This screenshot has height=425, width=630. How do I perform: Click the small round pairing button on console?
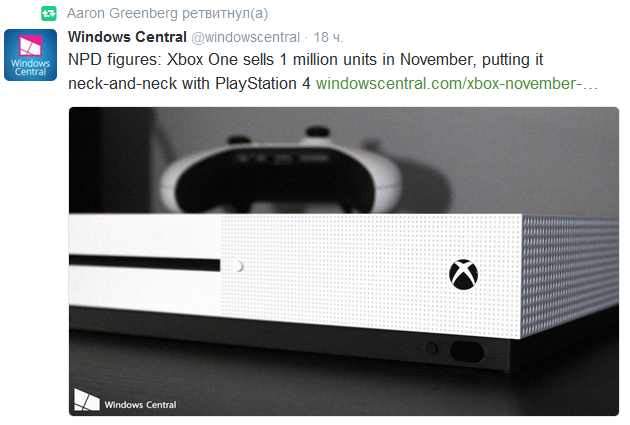click(x=432, y=348)
